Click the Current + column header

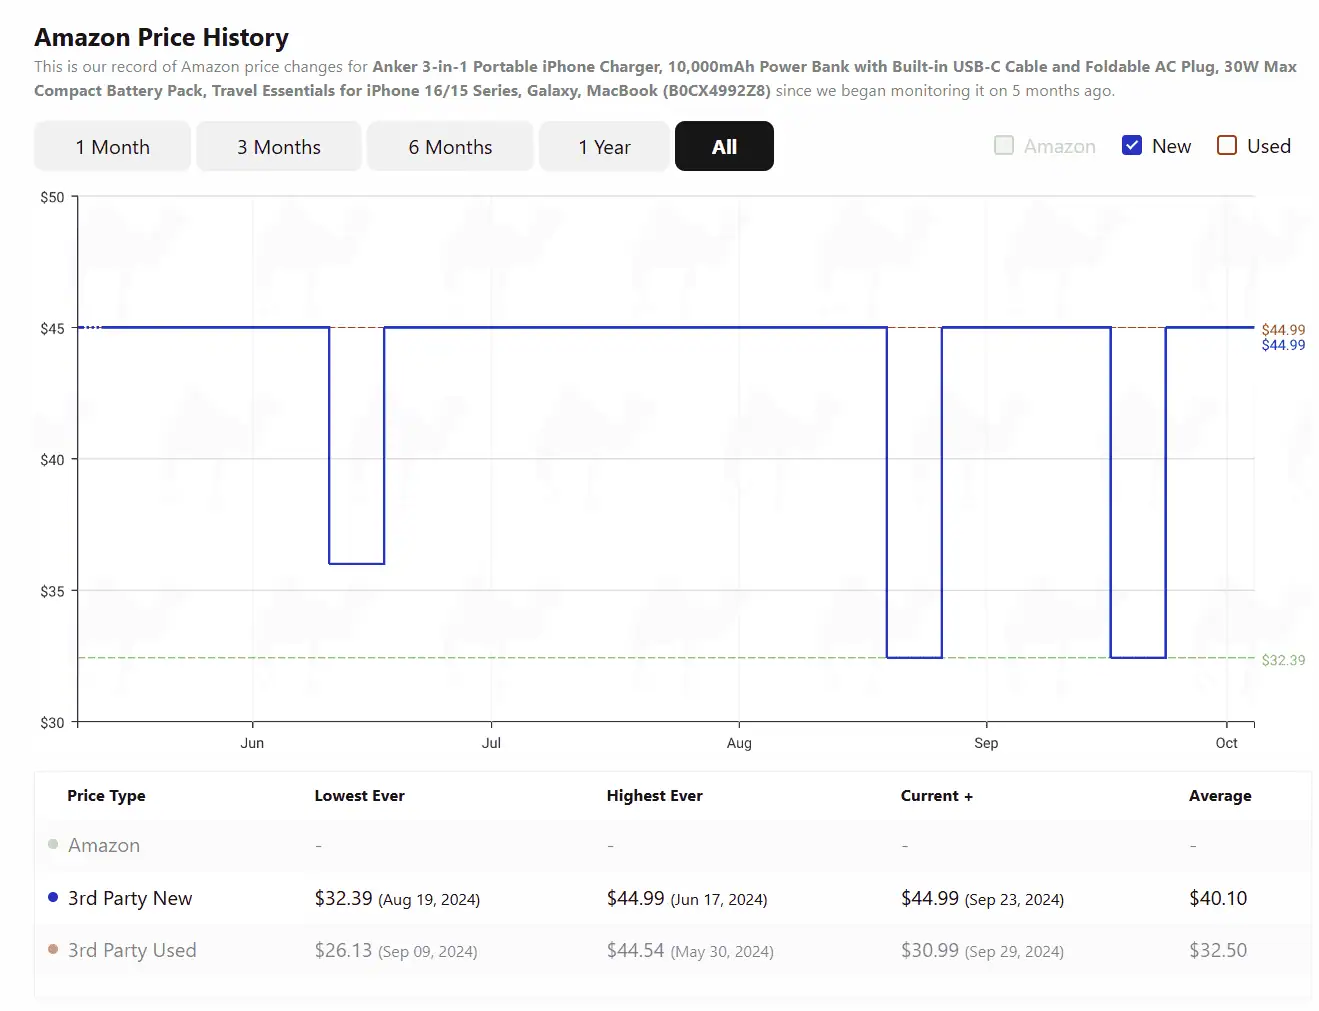point(936,796)
